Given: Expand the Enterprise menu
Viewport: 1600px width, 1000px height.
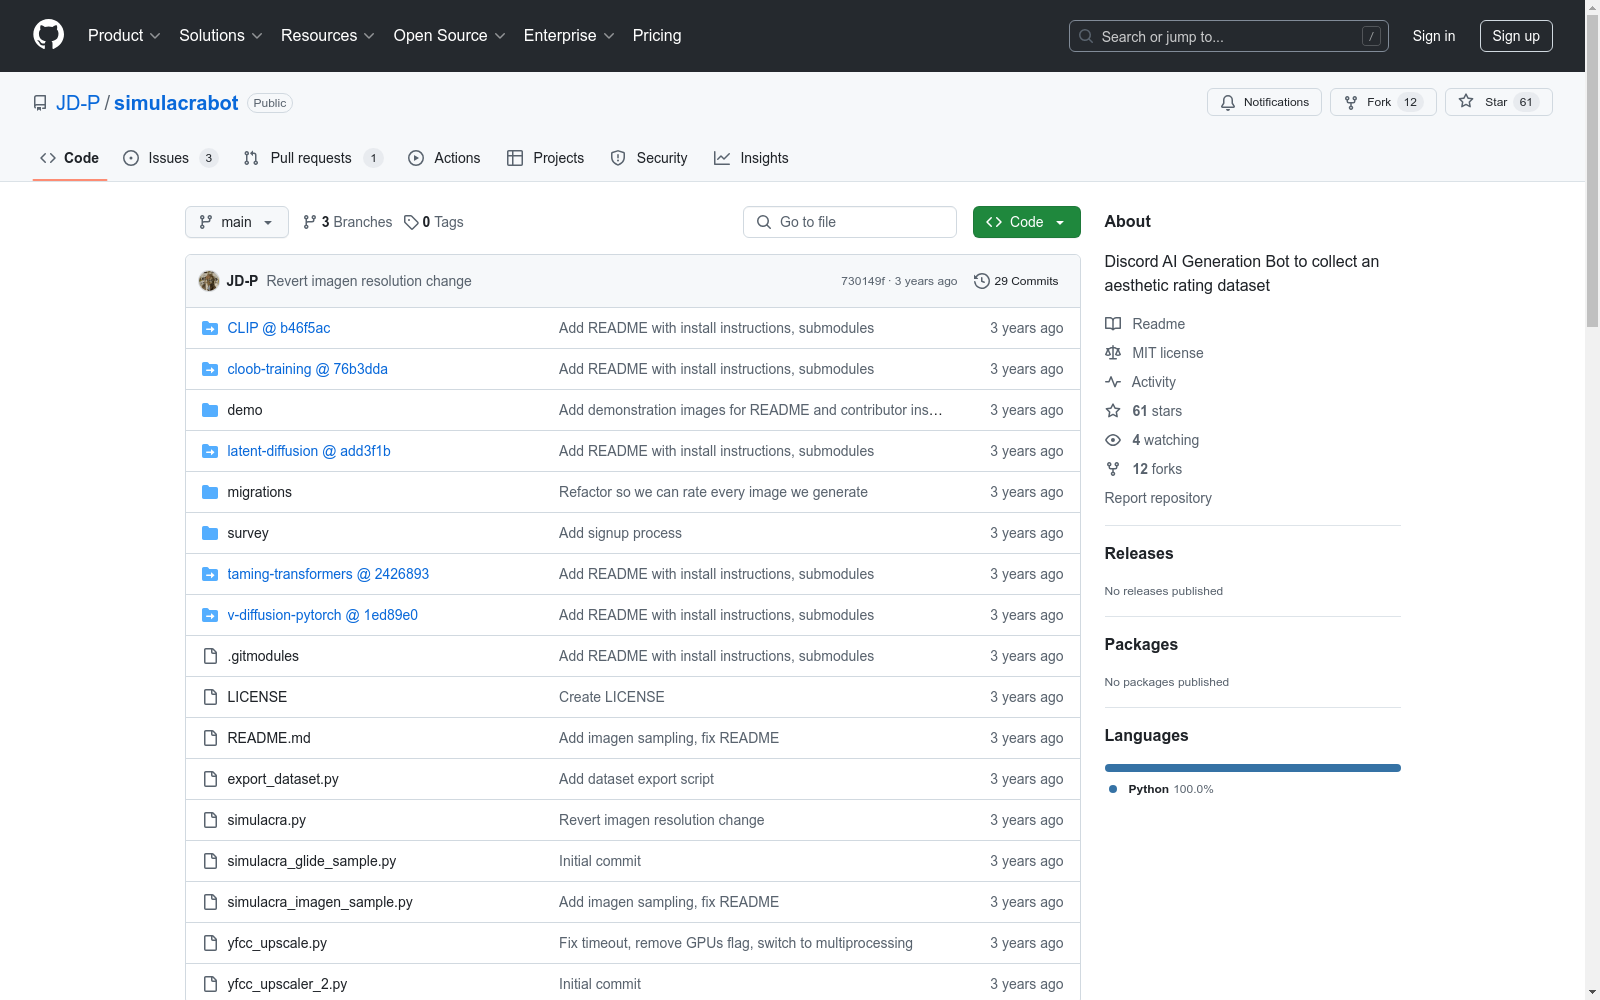Looking at the screenshot, I should click(569, 35).
